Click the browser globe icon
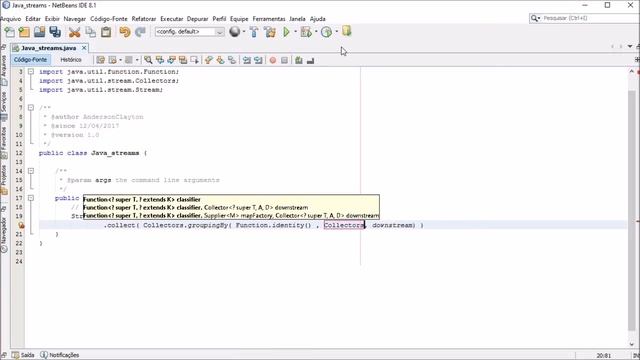640x360 pixels. 235,31
